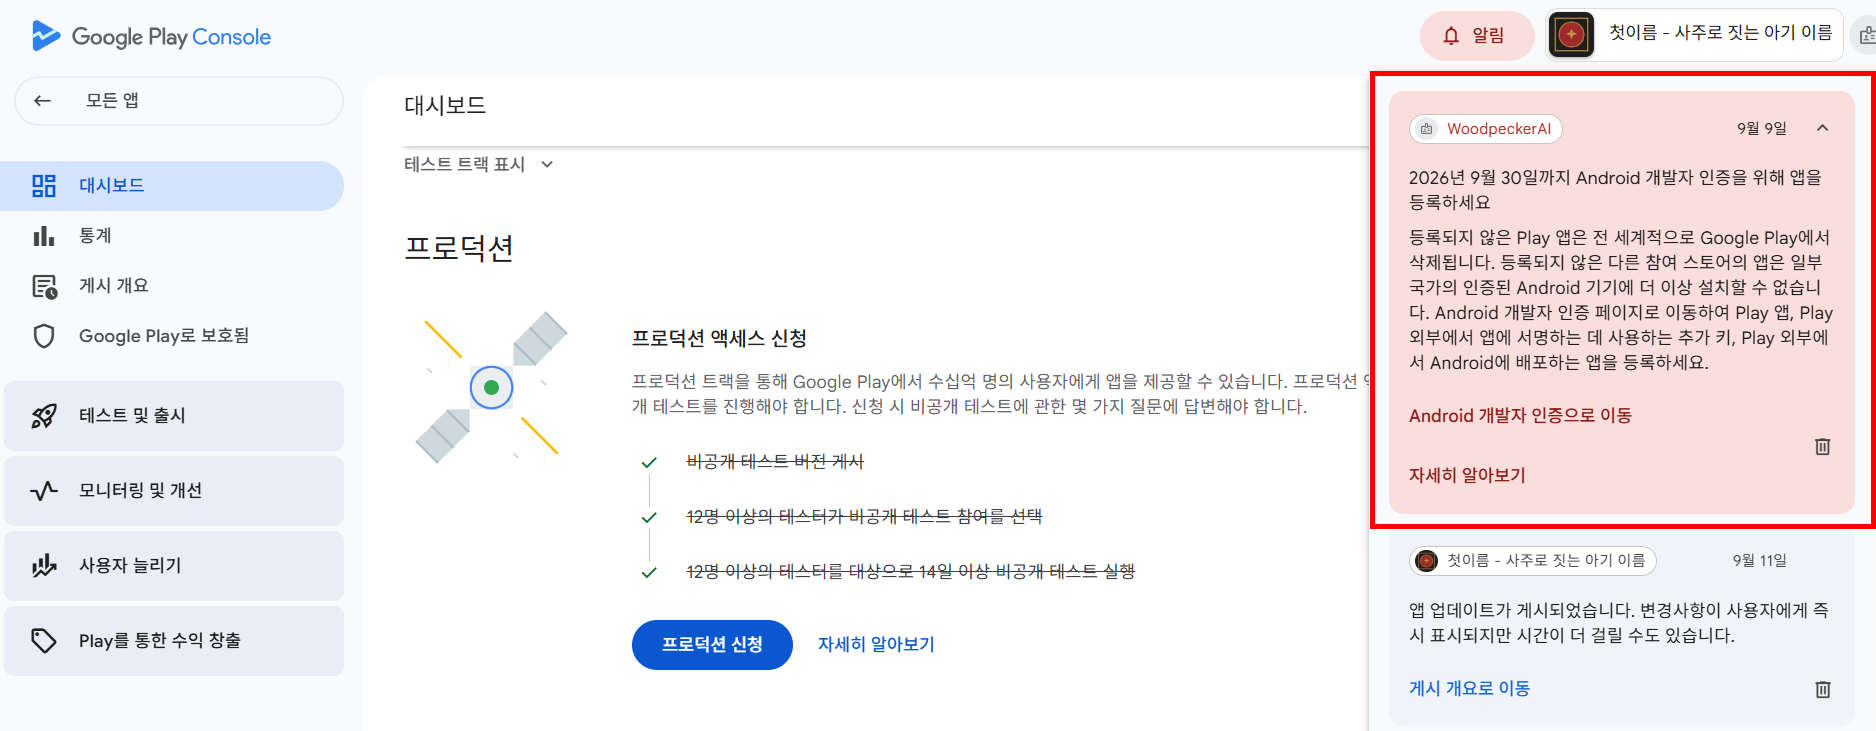Open the 통계 sidebar item
This screenshot has height=731, width=1876.
(172, 236)
